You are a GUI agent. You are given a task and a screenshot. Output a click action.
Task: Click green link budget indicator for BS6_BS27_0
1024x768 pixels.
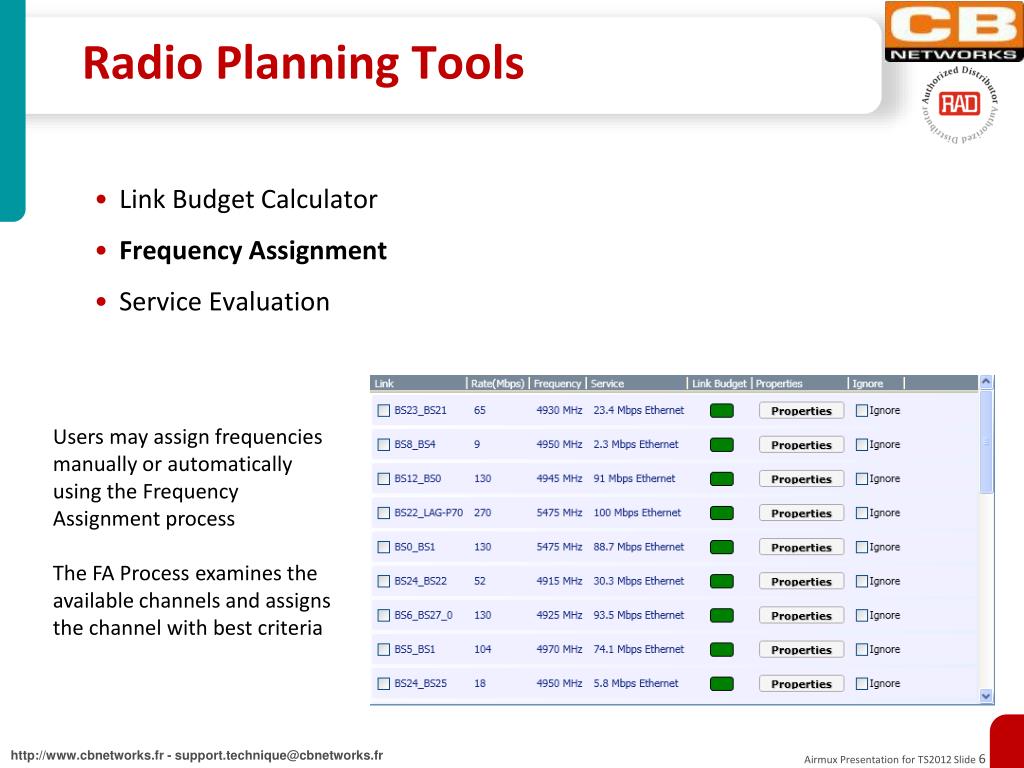coord(722,615)
